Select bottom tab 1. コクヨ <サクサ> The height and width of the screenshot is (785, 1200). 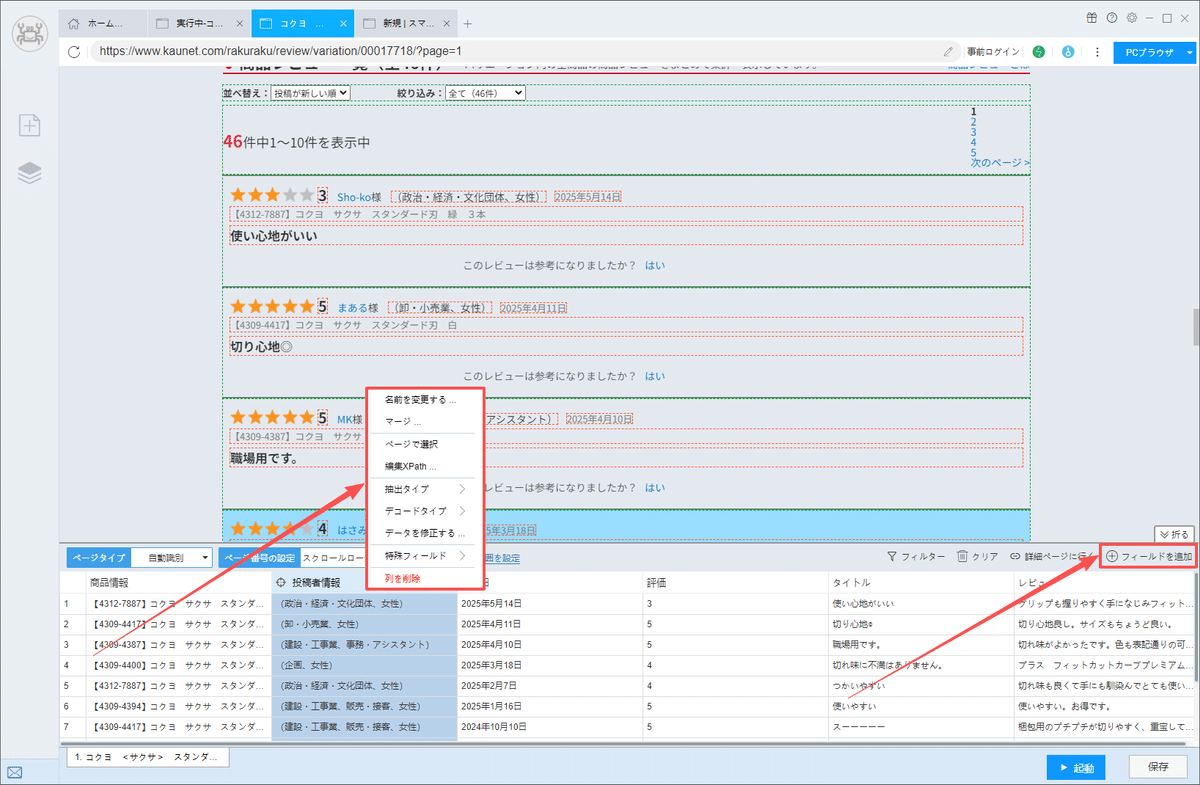point(147,757)
